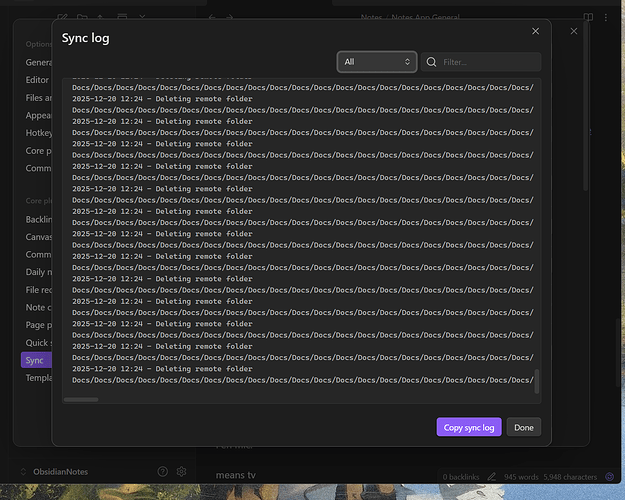Click the pencil edit-mode icon in status bar
Viewport: 625px width, 500px height.
[493, 476]
